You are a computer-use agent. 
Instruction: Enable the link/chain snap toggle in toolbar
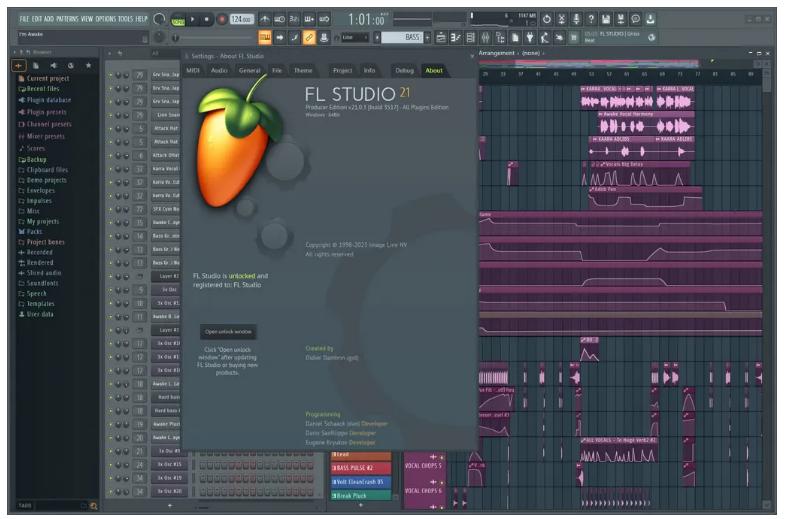tap(309, 37)
